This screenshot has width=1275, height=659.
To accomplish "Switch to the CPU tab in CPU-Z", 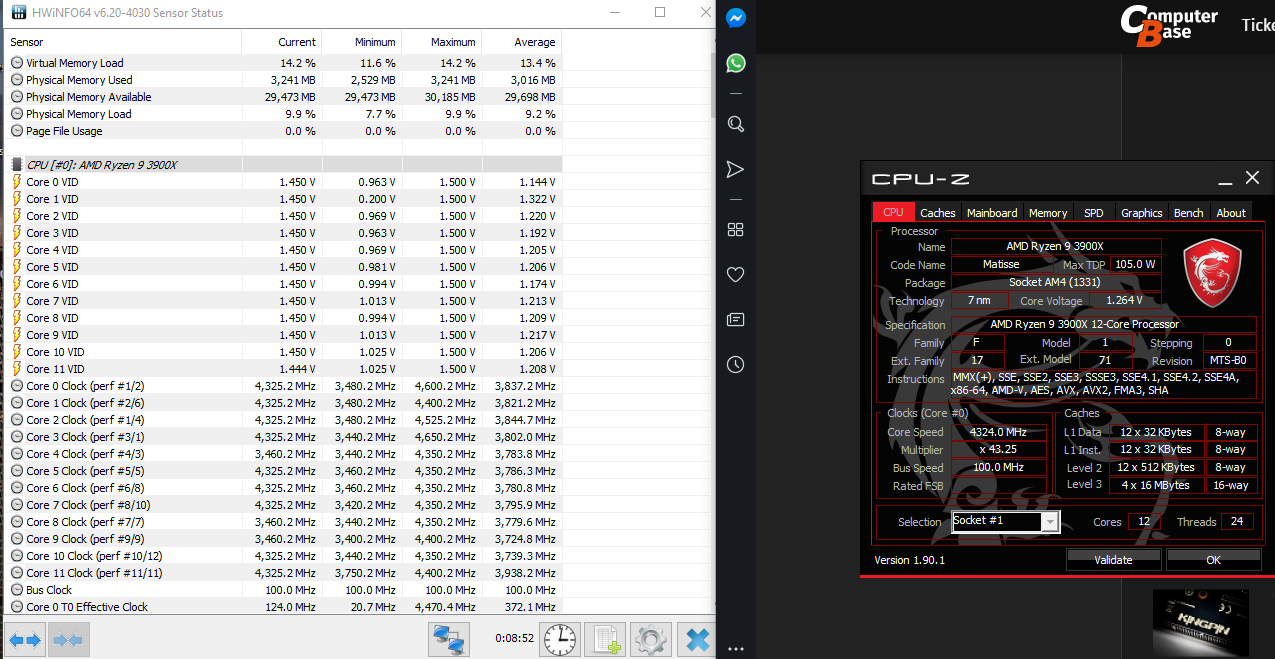I will [x=893, y=212].
